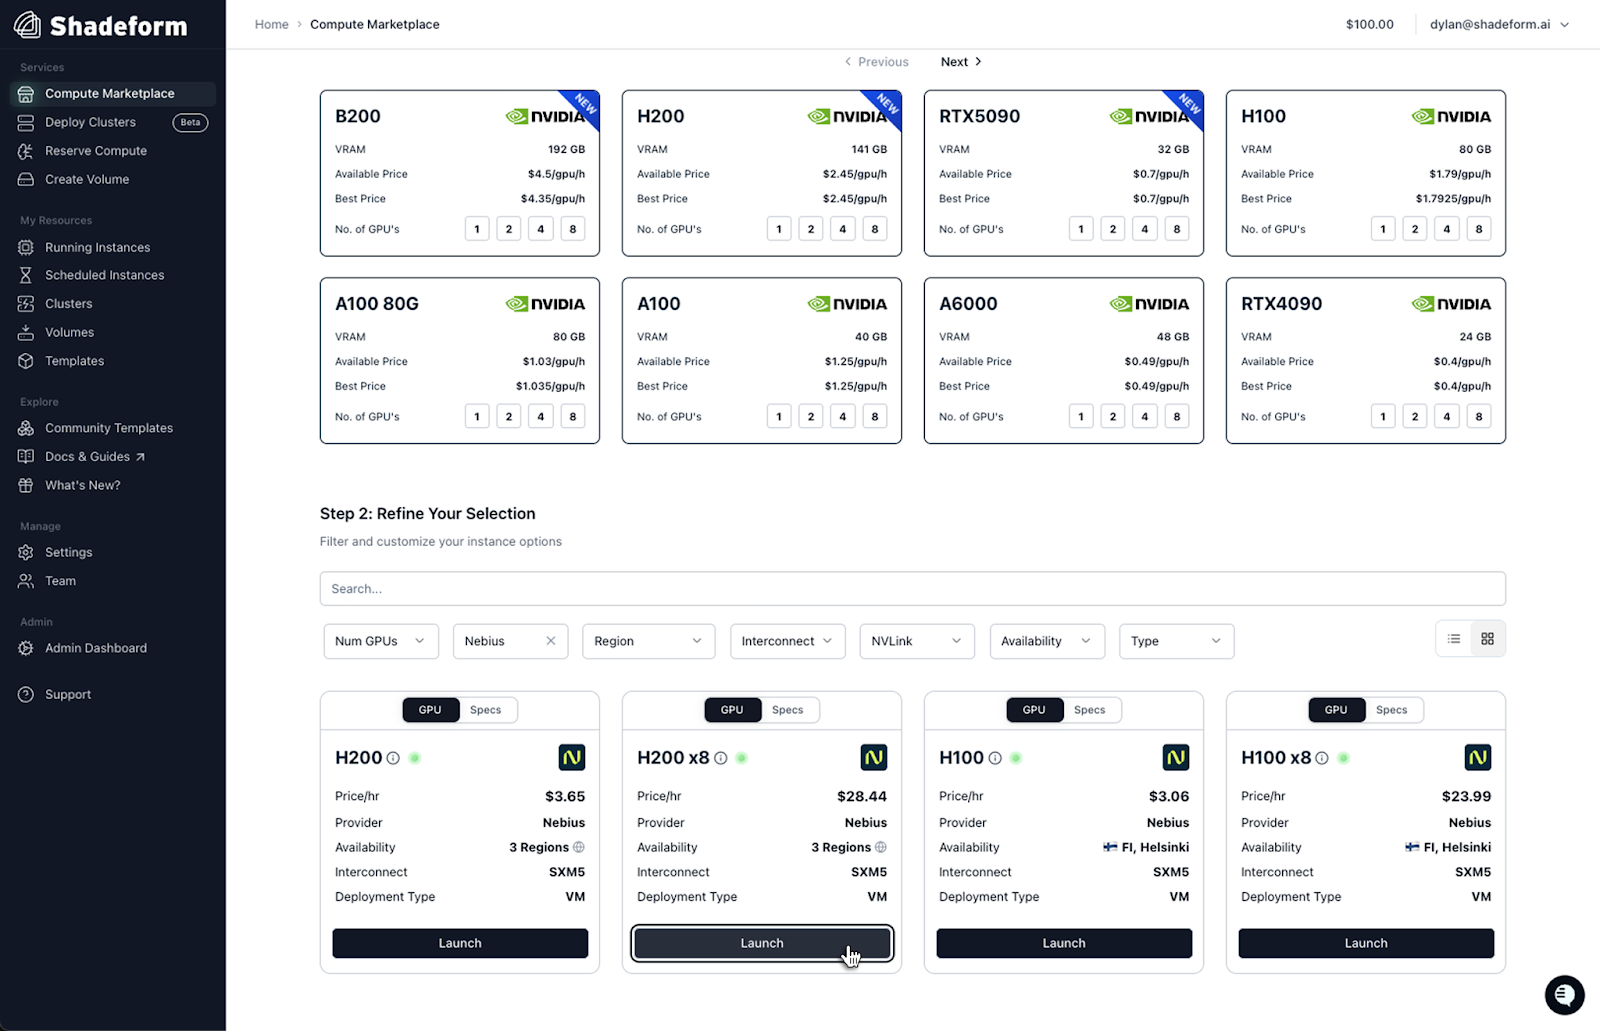Switch to list view layout icon
The image size is (1600, 1031).
[1454, 639]
